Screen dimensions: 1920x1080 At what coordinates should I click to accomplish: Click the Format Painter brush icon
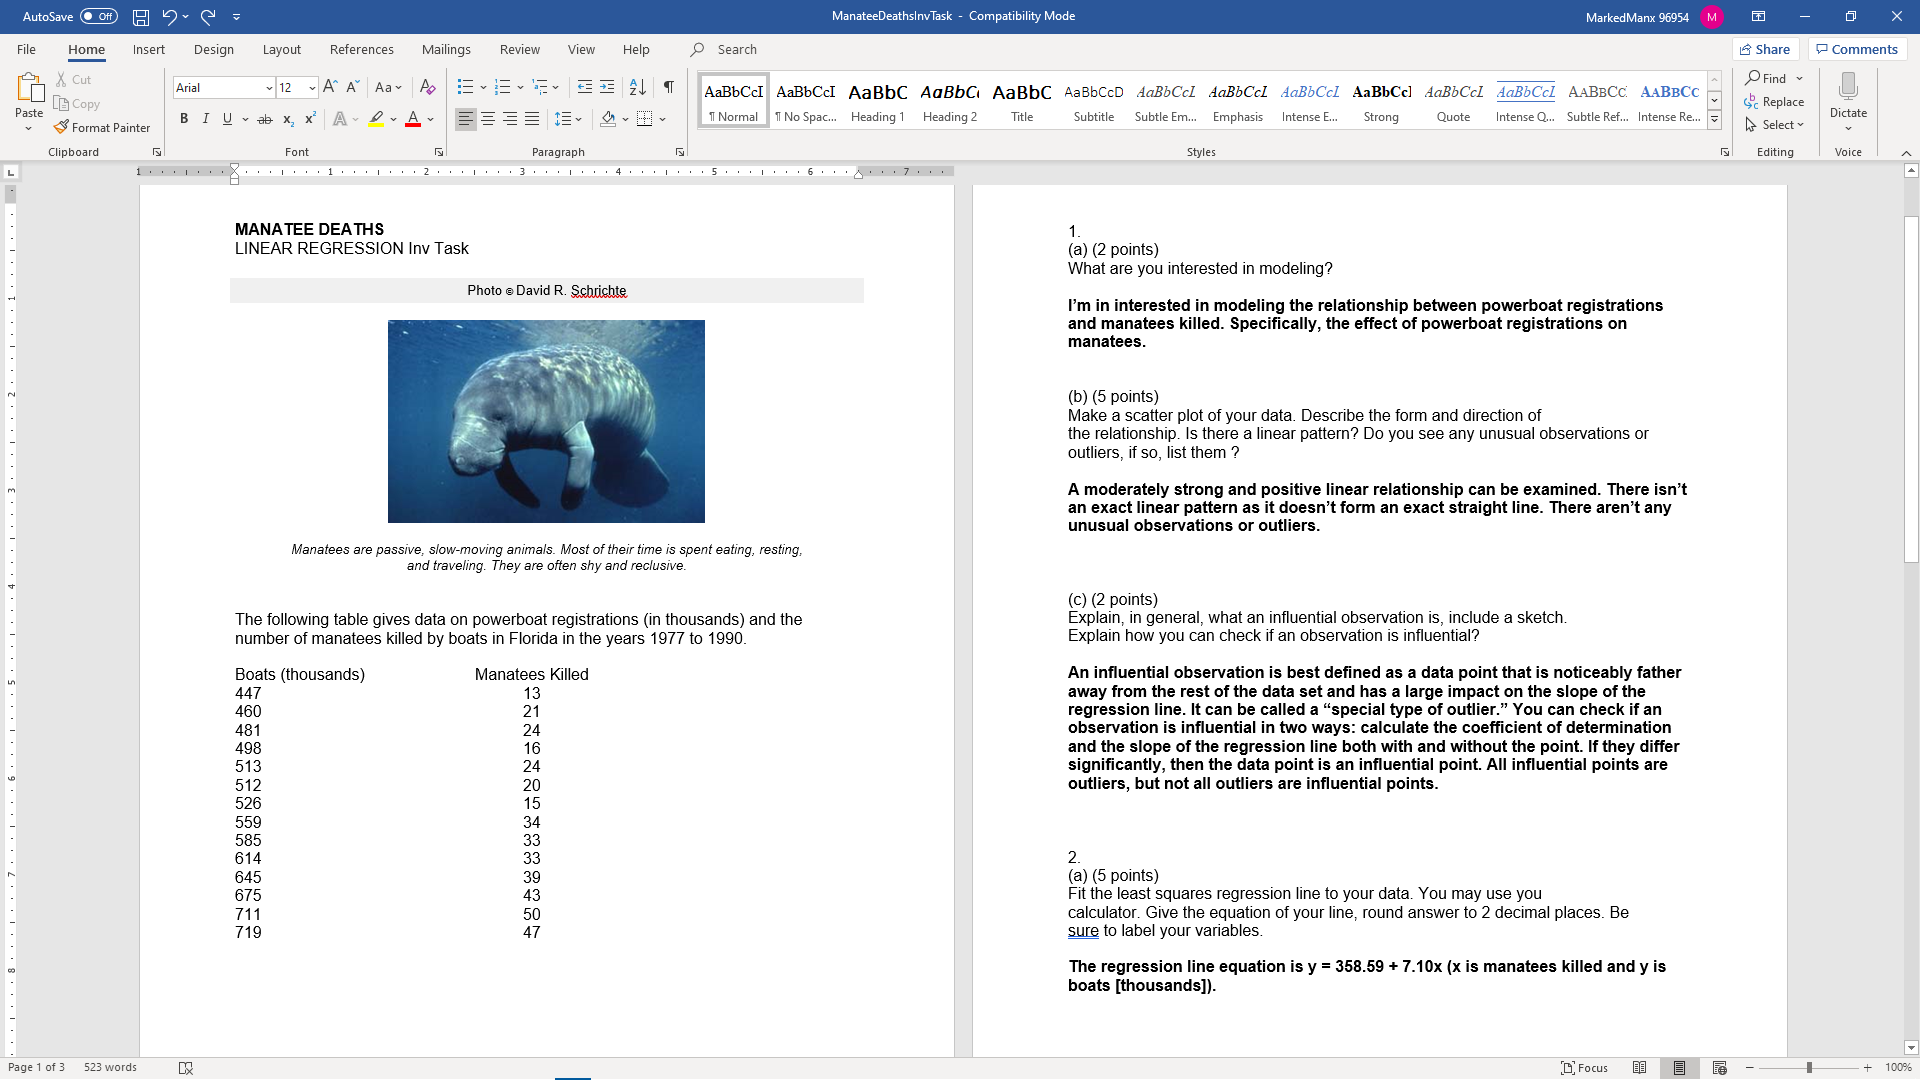62,127
